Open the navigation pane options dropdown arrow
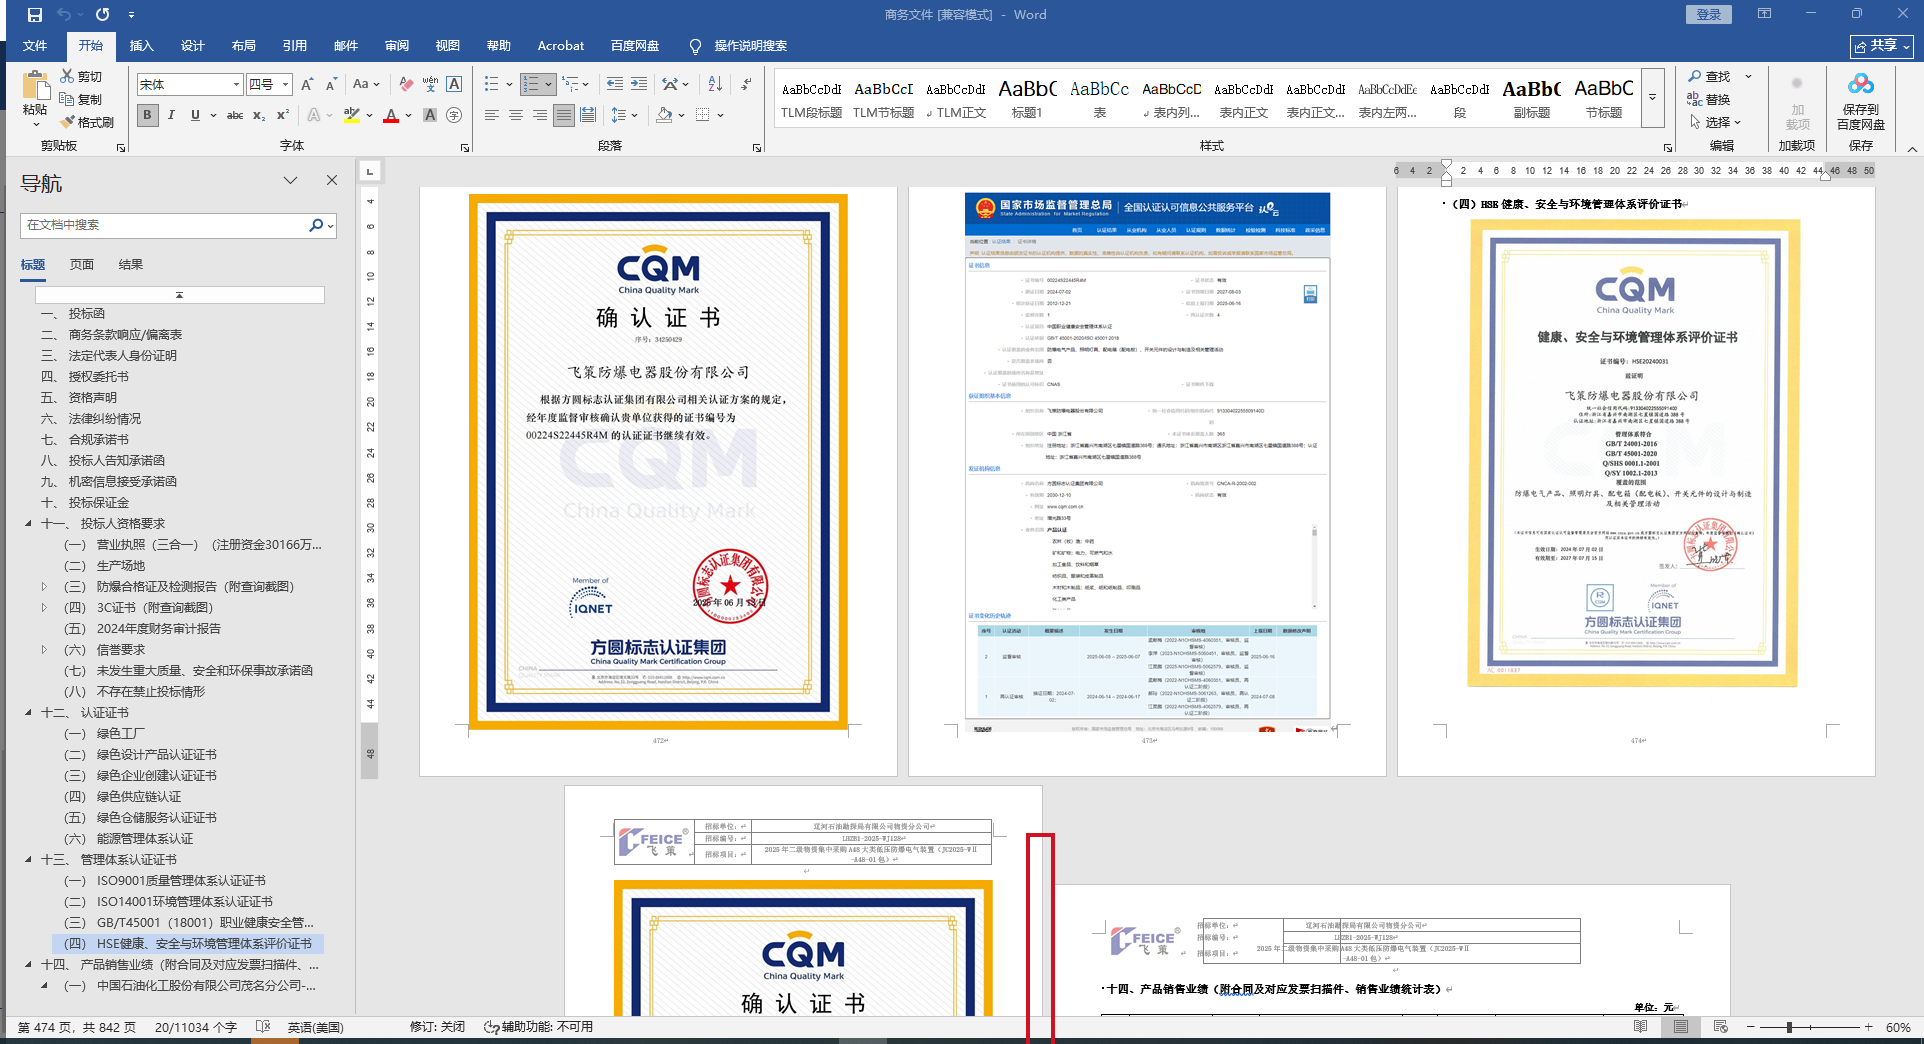This screenshot has height=1044, width=1924. (x=290, y=181)
